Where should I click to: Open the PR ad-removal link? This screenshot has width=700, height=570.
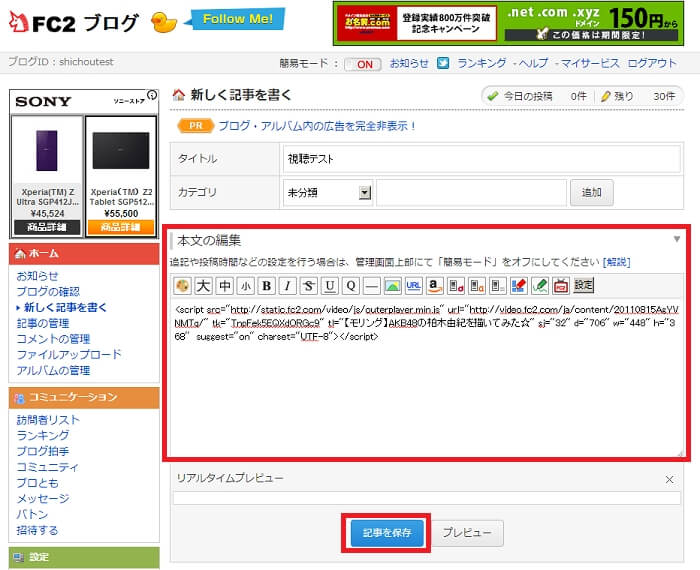tap(317, 126)
